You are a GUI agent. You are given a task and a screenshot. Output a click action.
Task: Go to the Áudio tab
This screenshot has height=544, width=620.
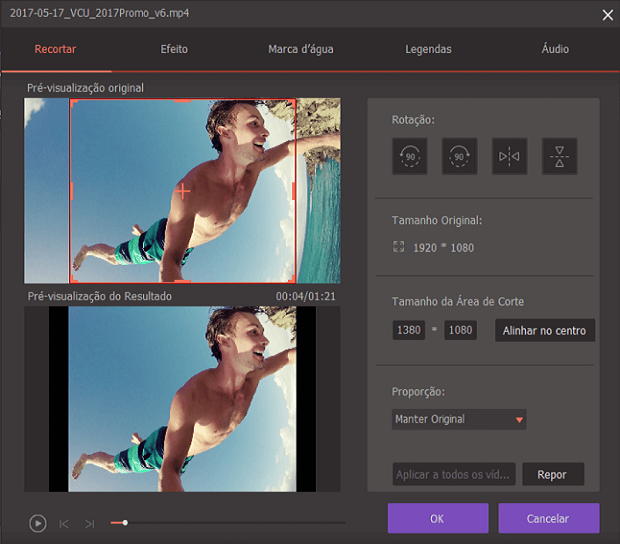click(555, 49)
